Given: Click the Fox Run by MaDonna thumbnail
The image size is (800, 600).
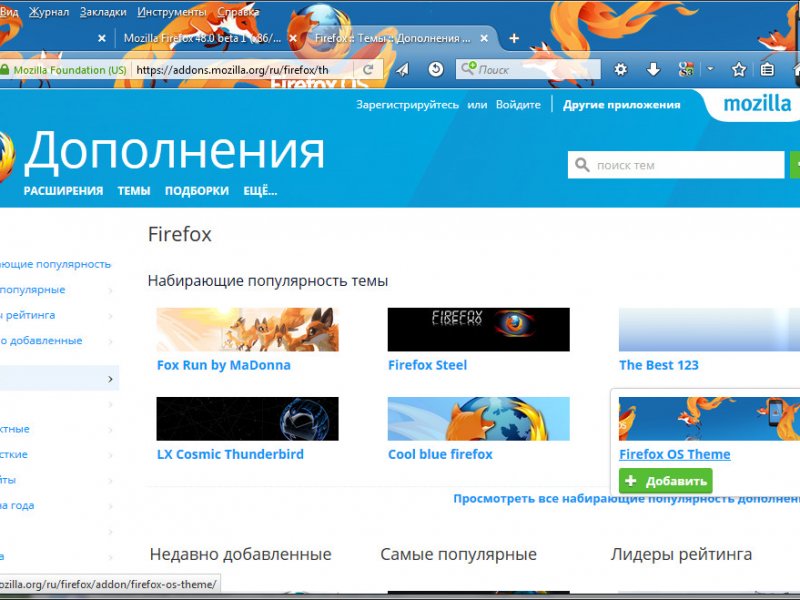Looking at the screenshot, I should point(247,329).
